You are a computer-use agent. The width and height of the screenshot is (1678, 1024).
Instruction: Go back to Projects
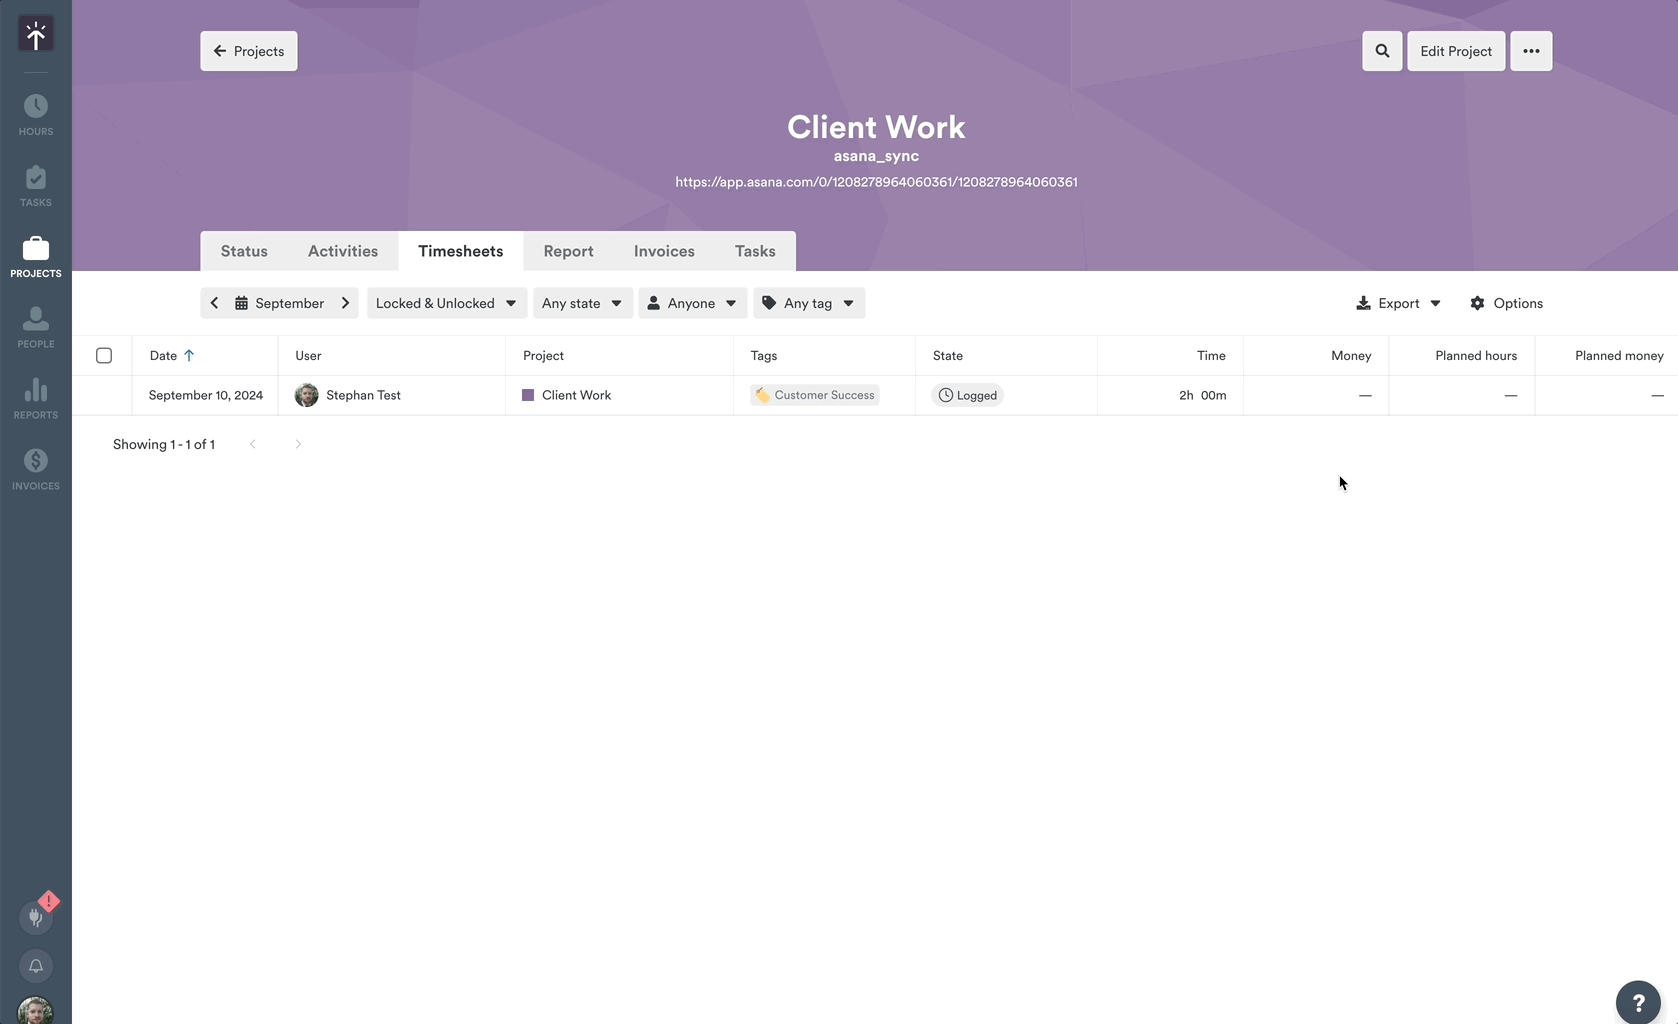pos(248,51)
